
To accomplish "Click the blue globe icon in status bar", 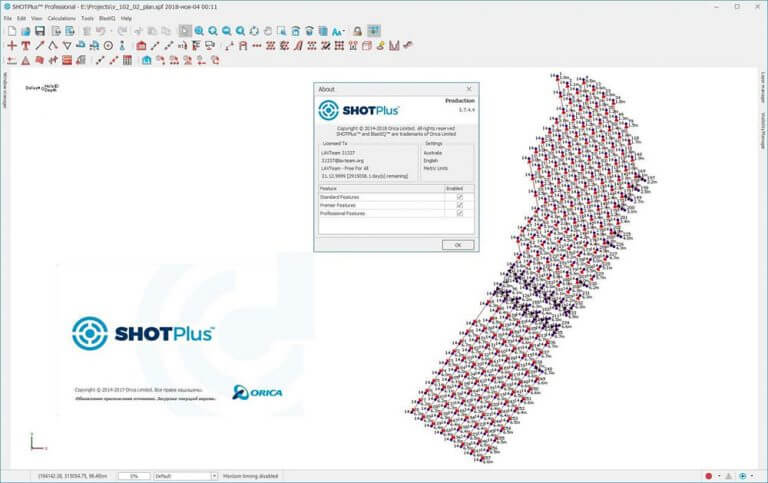I will point(743,476).
